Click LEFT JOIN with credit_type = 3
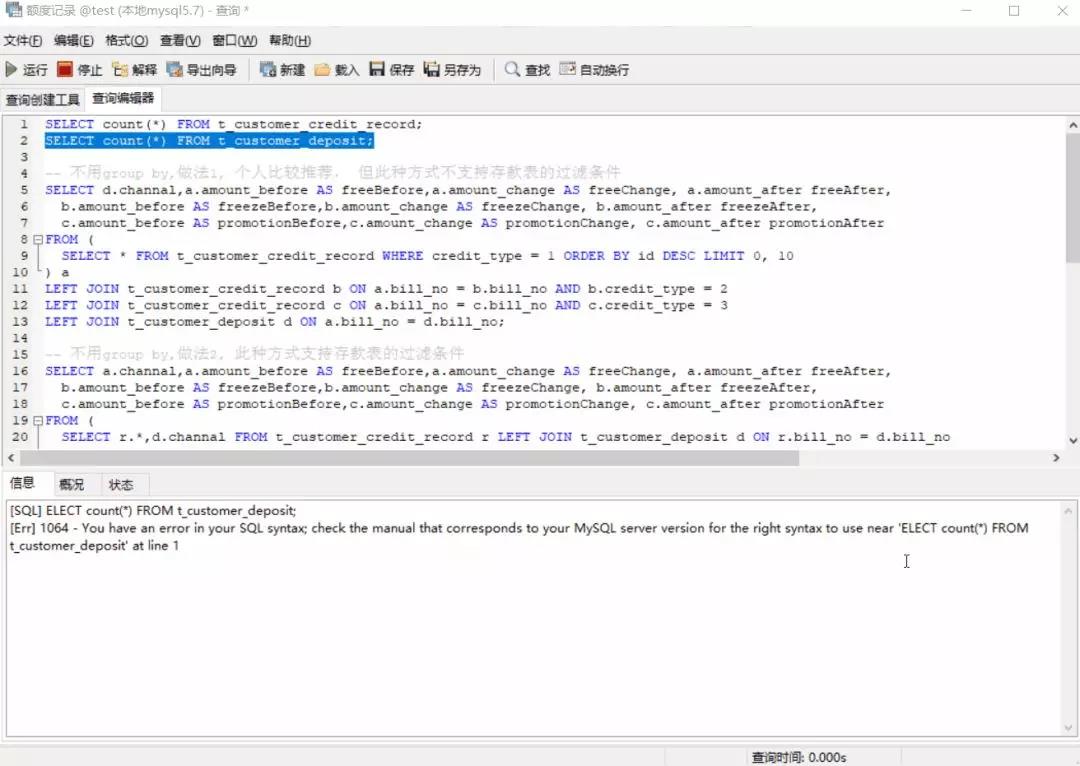 pyautogui.click(x=386, y=306)
